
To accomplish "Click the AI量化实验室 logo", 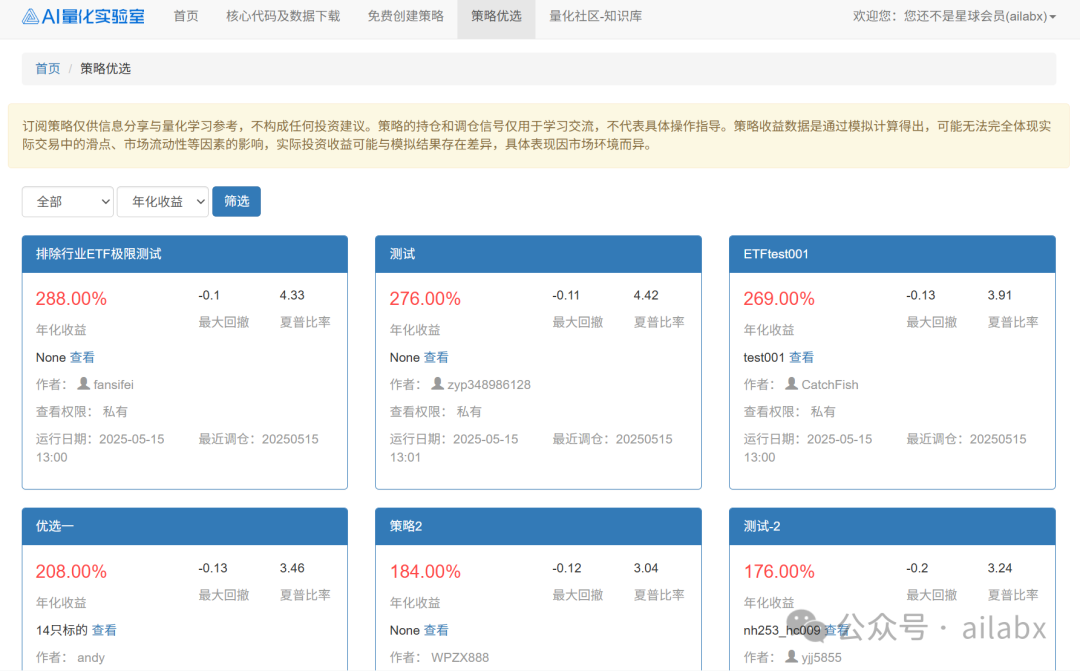I will click(83, 16).
